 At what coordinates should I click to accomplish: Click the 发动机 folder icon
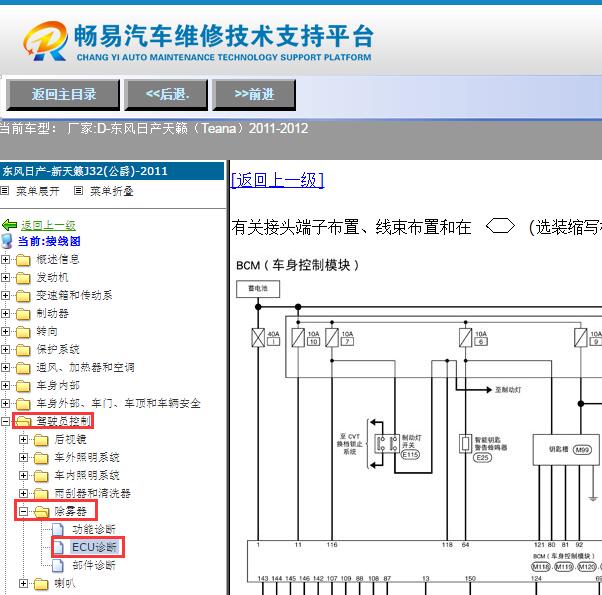(23, 278)
